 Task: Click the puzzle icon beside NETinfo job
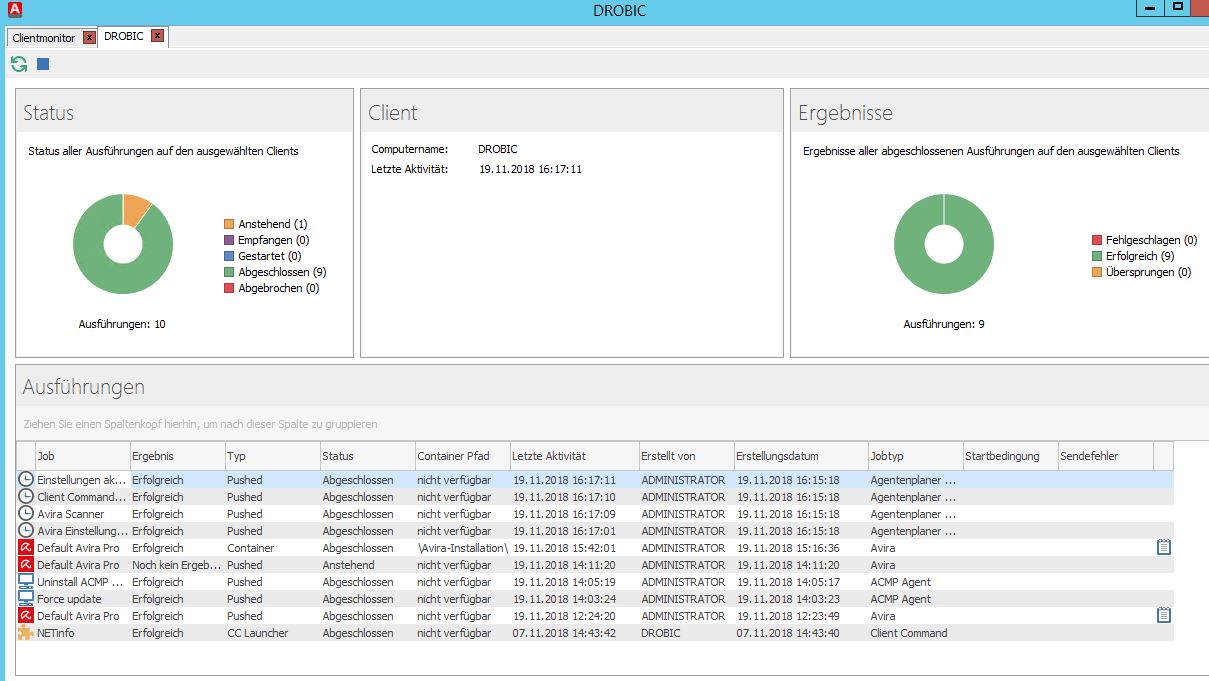point(26,633)
